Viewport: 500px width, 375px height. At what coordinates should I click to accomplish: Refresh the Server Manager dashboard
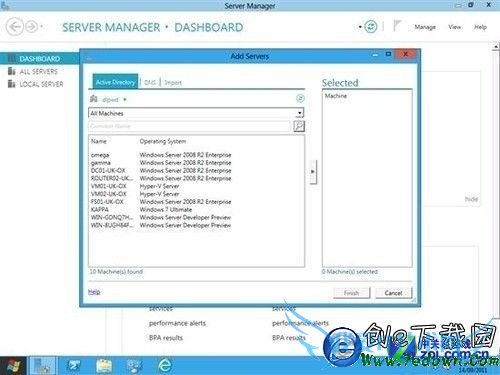point(371,27)
